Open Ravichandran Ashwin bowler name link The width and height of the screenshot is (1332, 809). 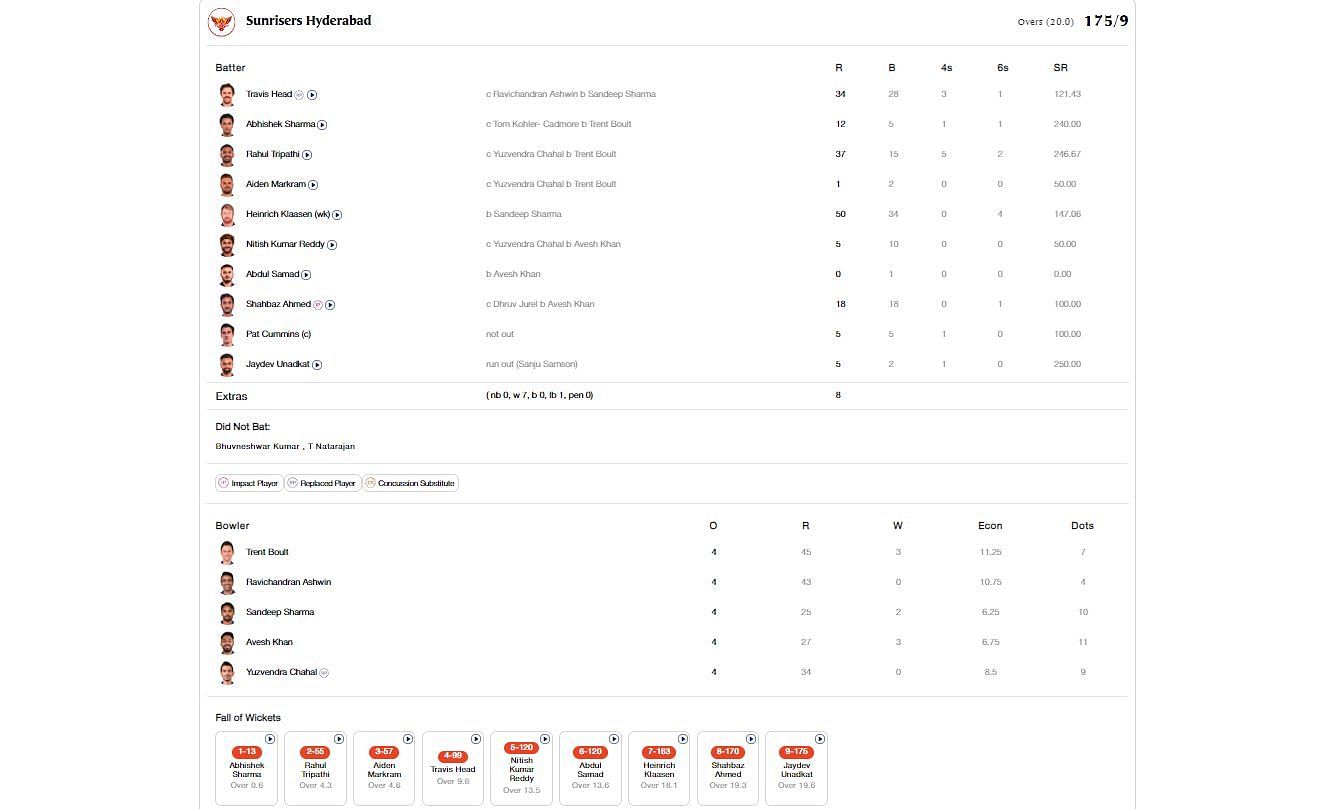[x=288, y=582]
